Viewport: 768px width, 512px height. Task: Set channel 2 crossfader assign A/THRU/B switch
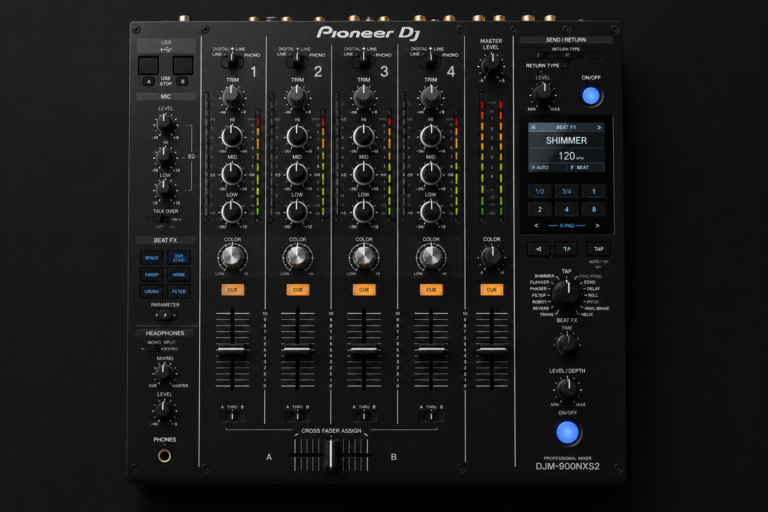pyautogui.click(x=297, y=416)
